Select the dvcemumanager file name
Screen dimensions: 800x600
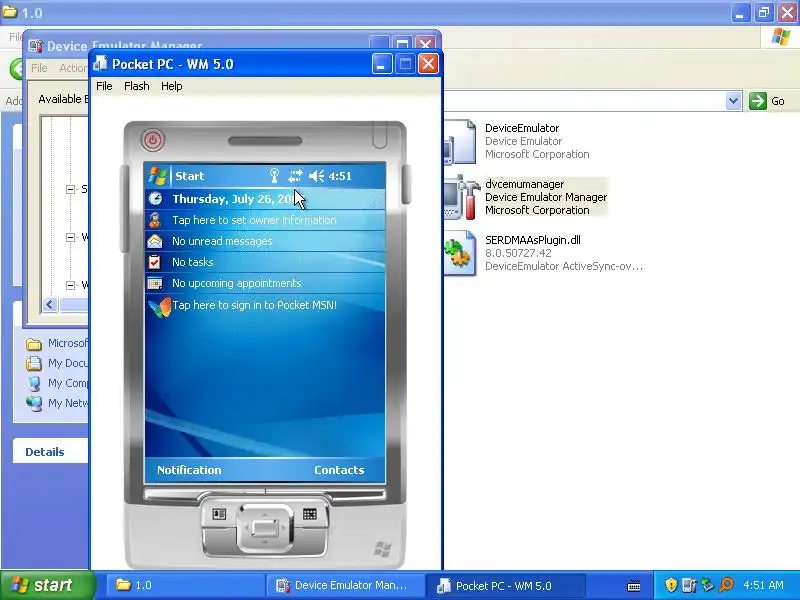(524, 184)
